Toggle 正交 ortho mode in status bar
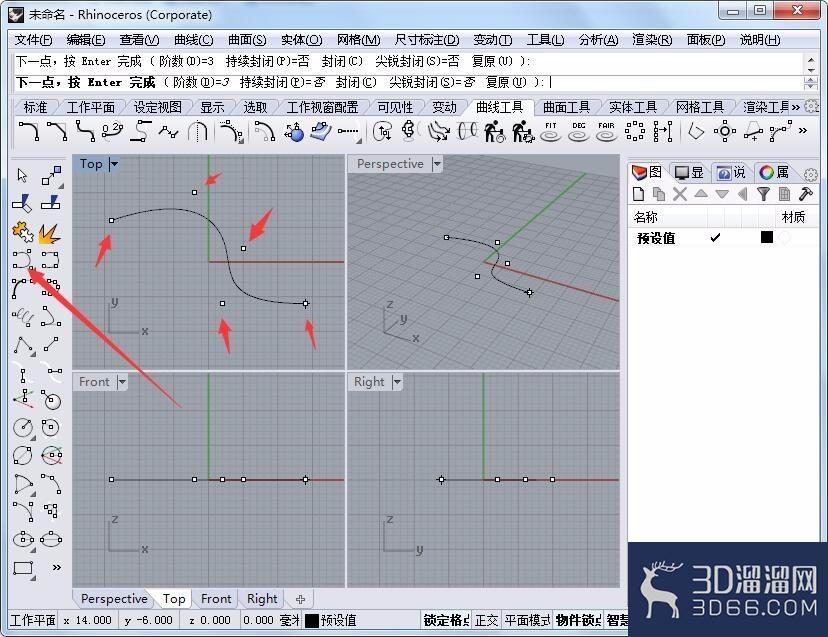This screenshot has width=828, height=637. click(x=486, y=620)
